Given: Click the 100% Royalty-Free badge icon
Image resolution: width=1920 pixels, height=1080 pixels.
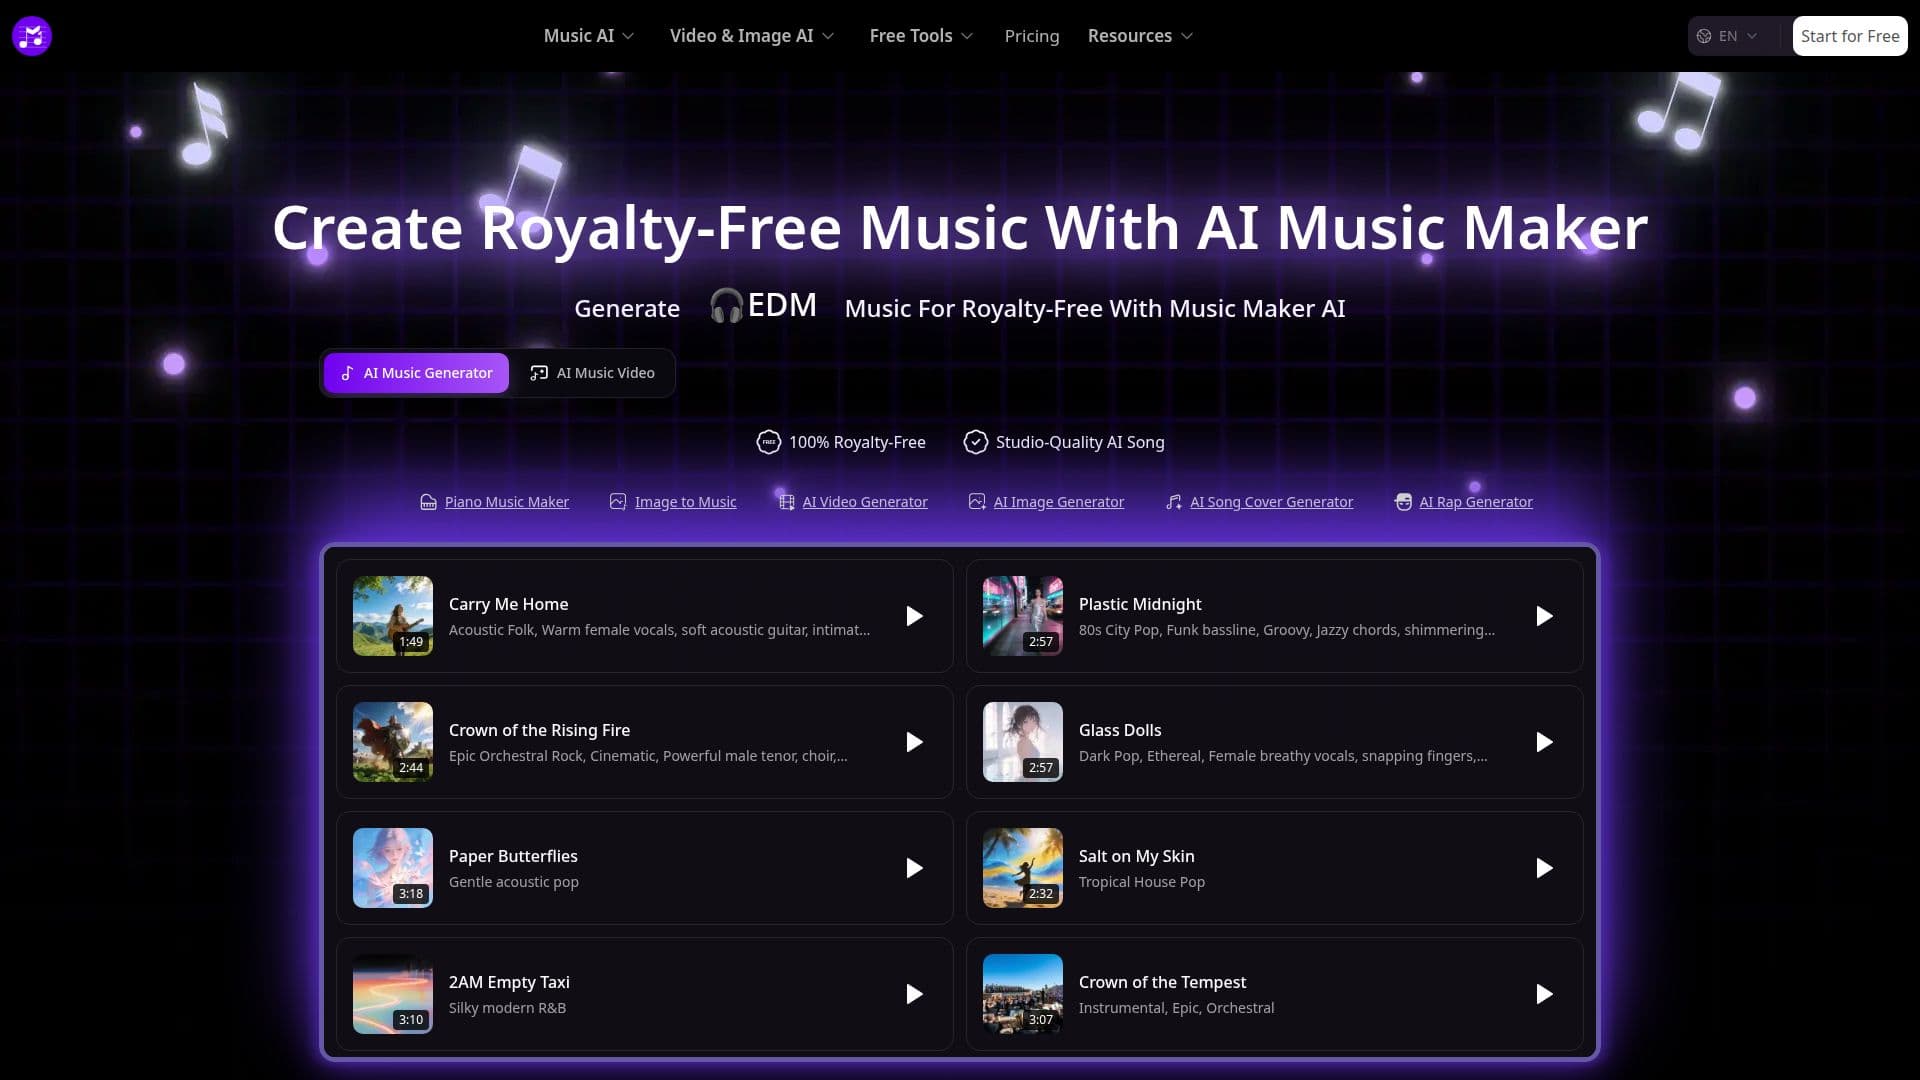Looking at the screenshot, I should coord(768,442).
